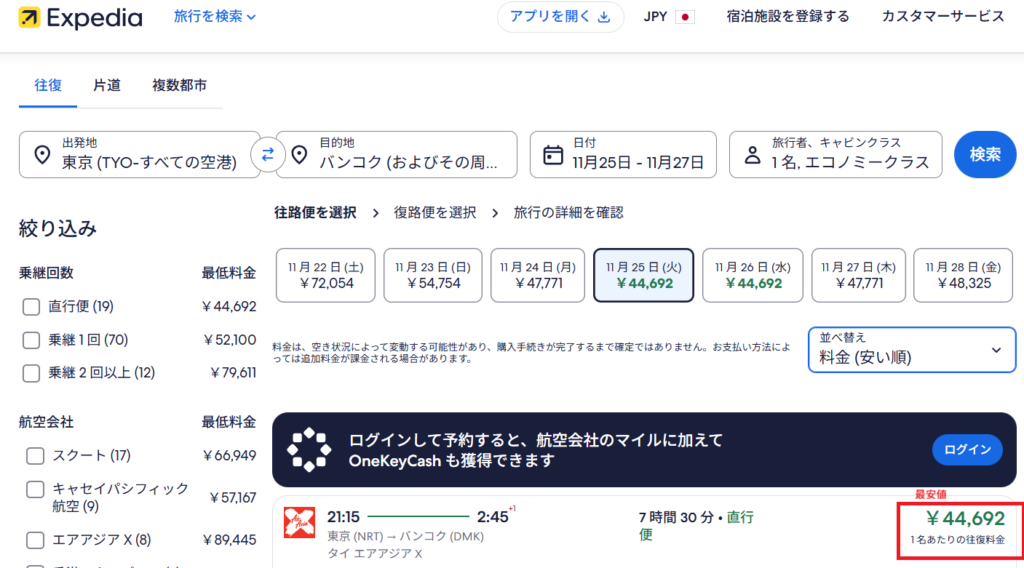Select the 11月26日 (水) date price tile
Screen dimensions: 1024x568
[x=754, y=275]
